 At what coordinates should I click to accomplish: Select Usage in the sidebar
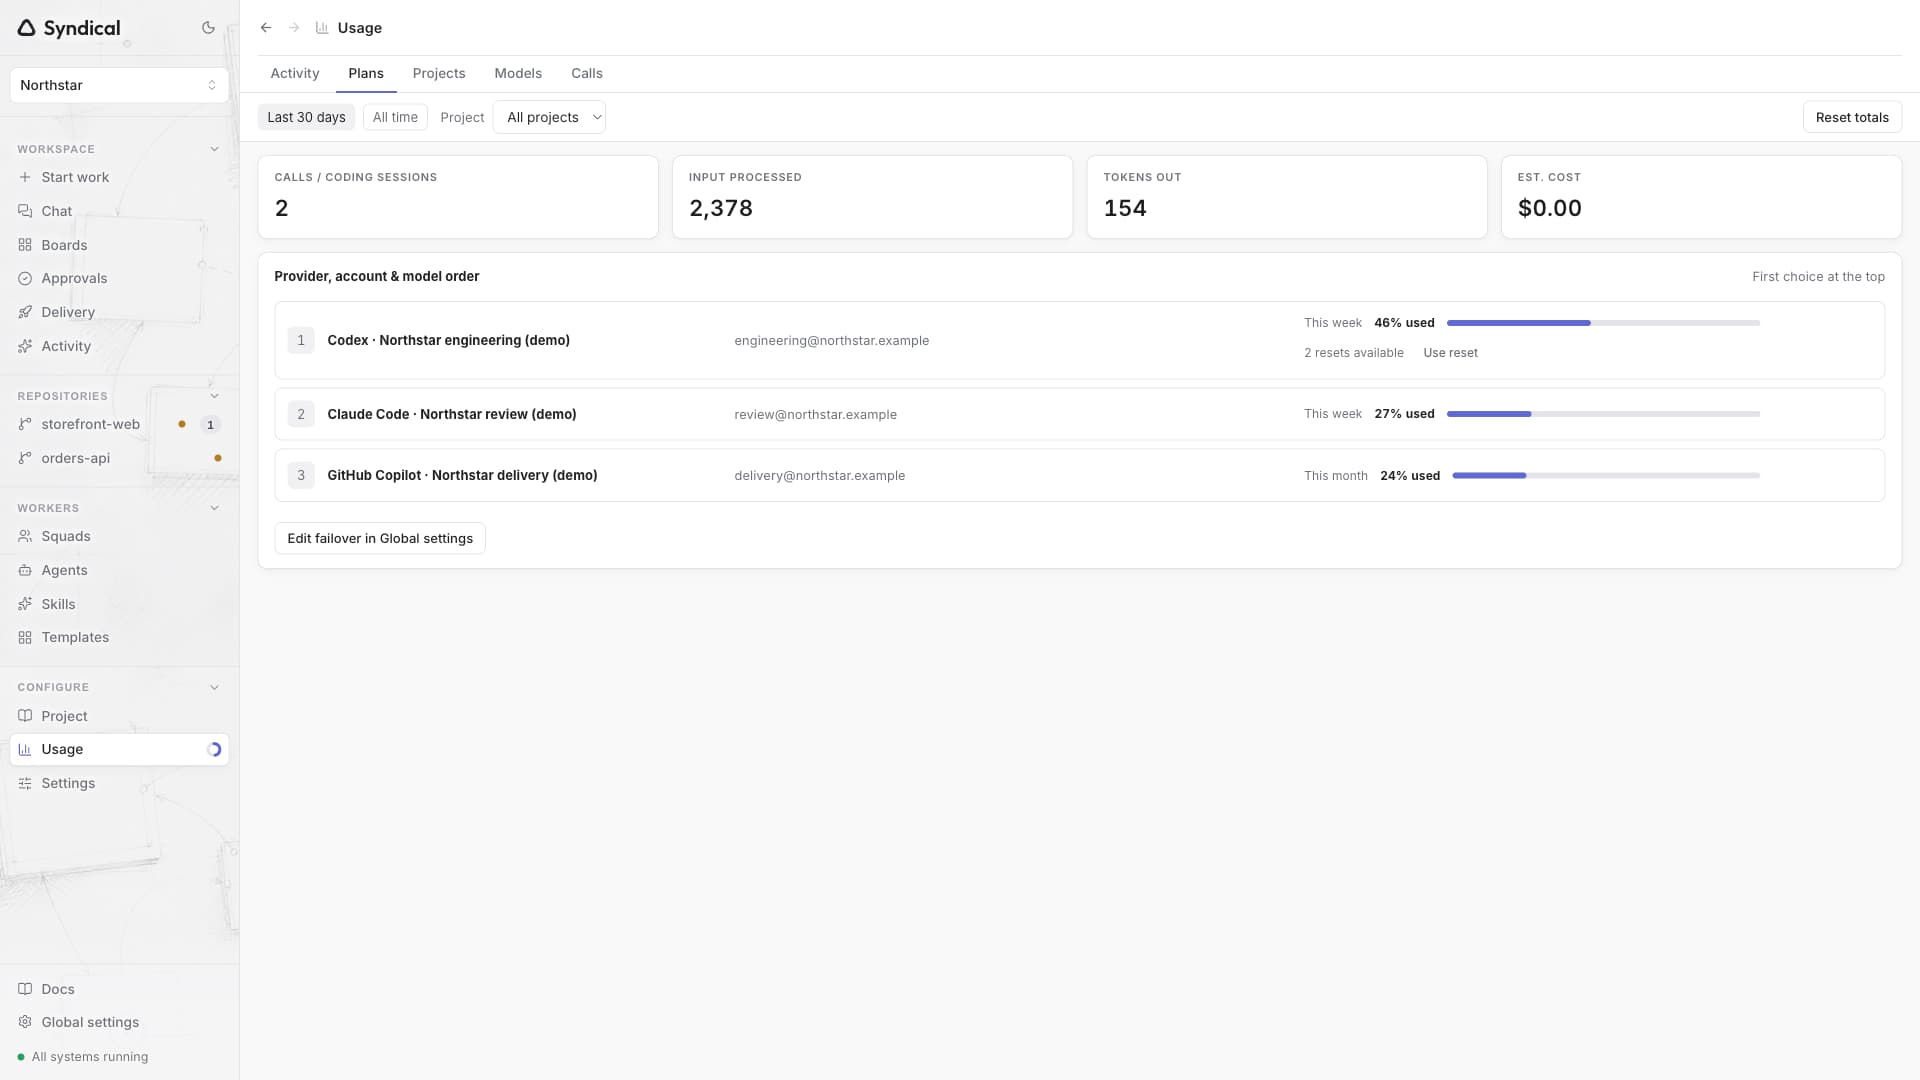119,749
